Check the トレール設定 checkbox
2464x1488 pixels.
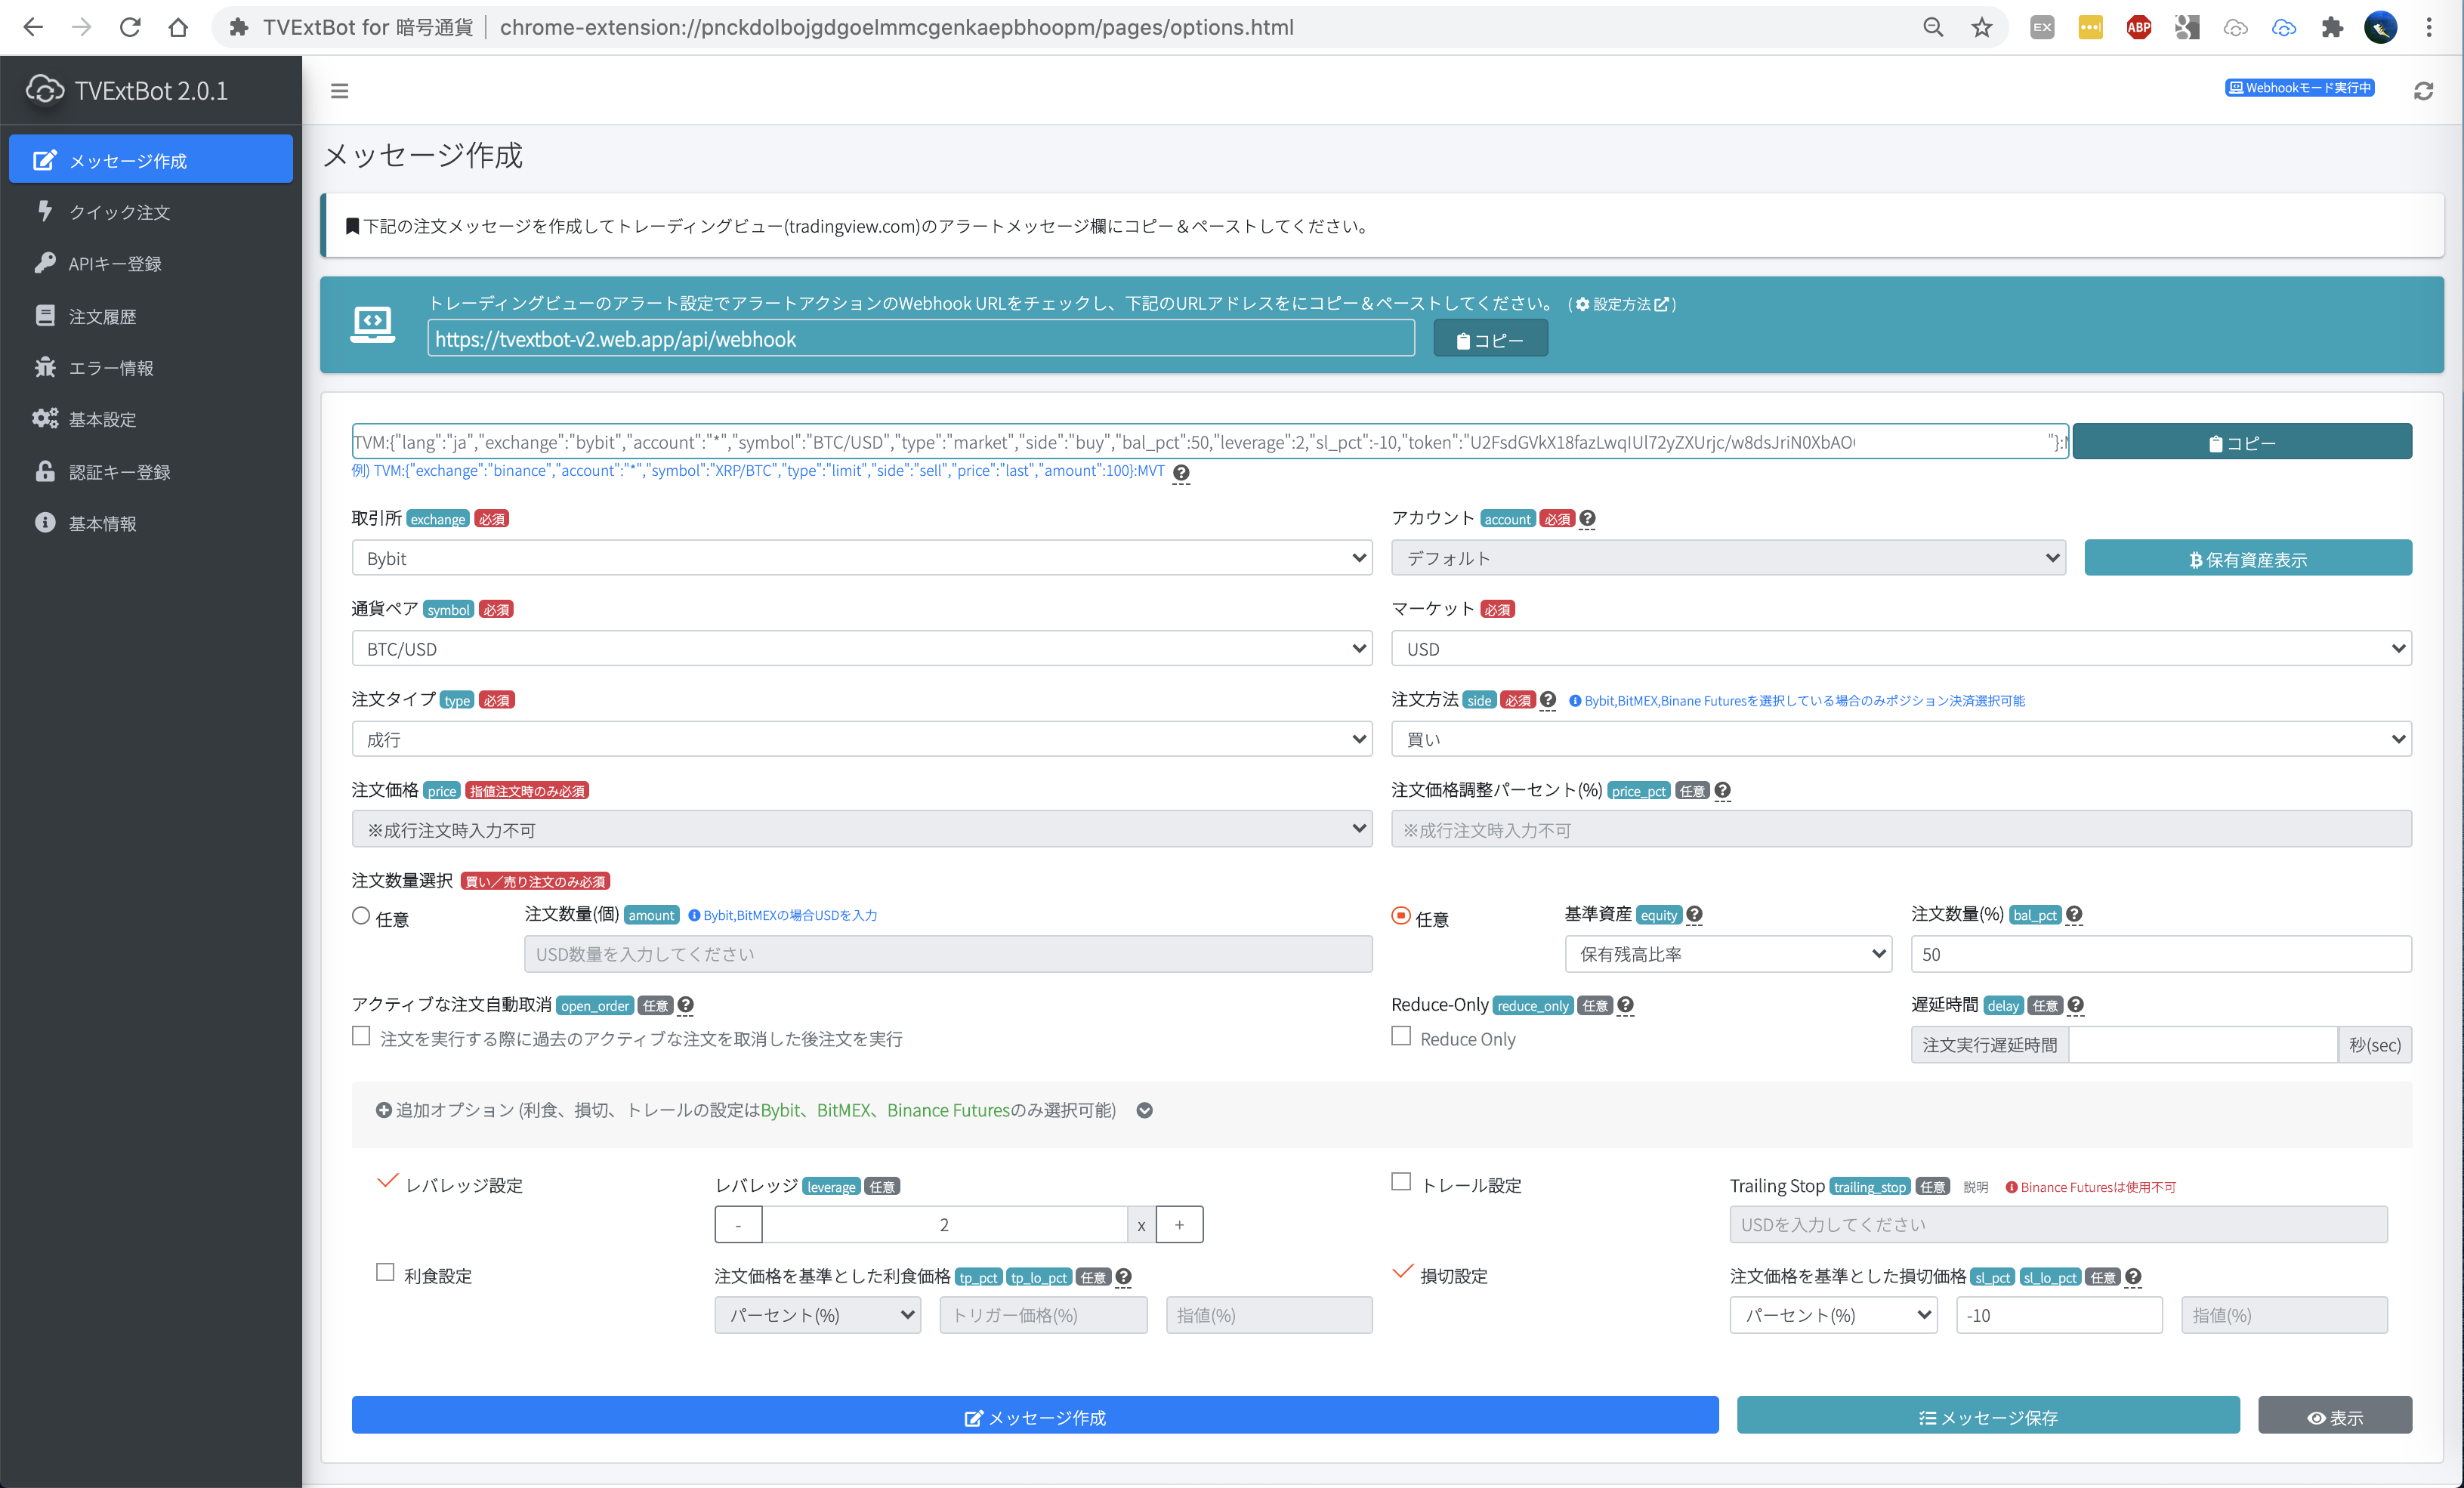click(1401, 1182)
